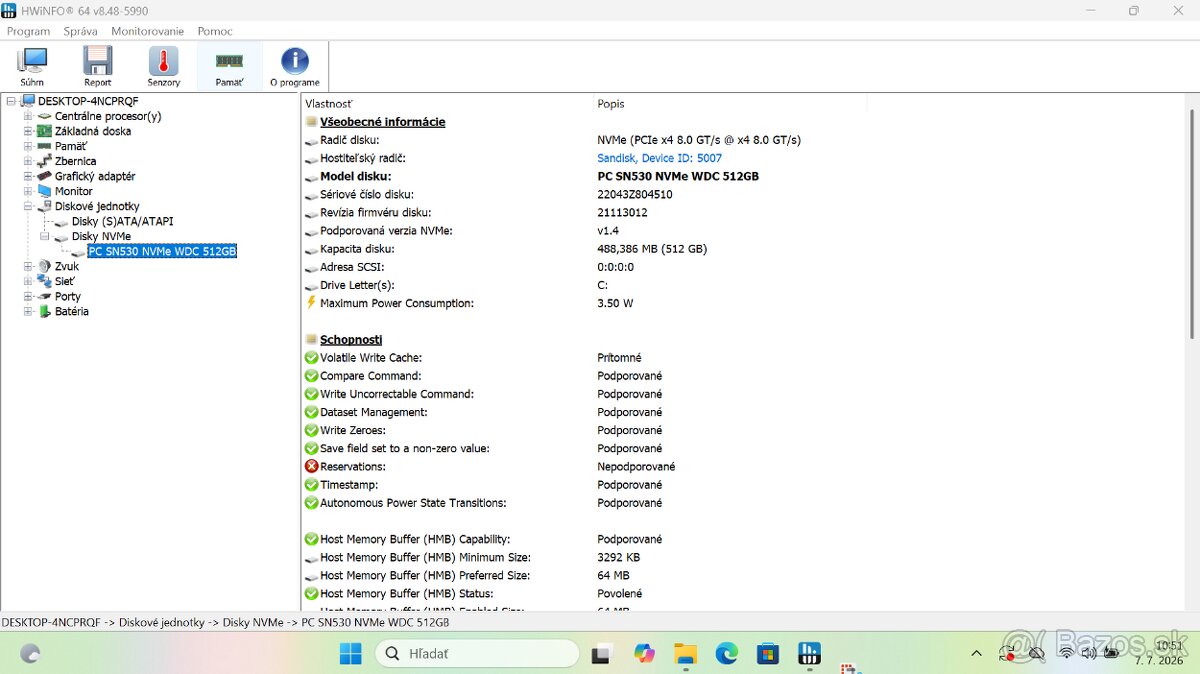
Task: Click the taskbar Hľadať search field
Action: tap(477, 654)
